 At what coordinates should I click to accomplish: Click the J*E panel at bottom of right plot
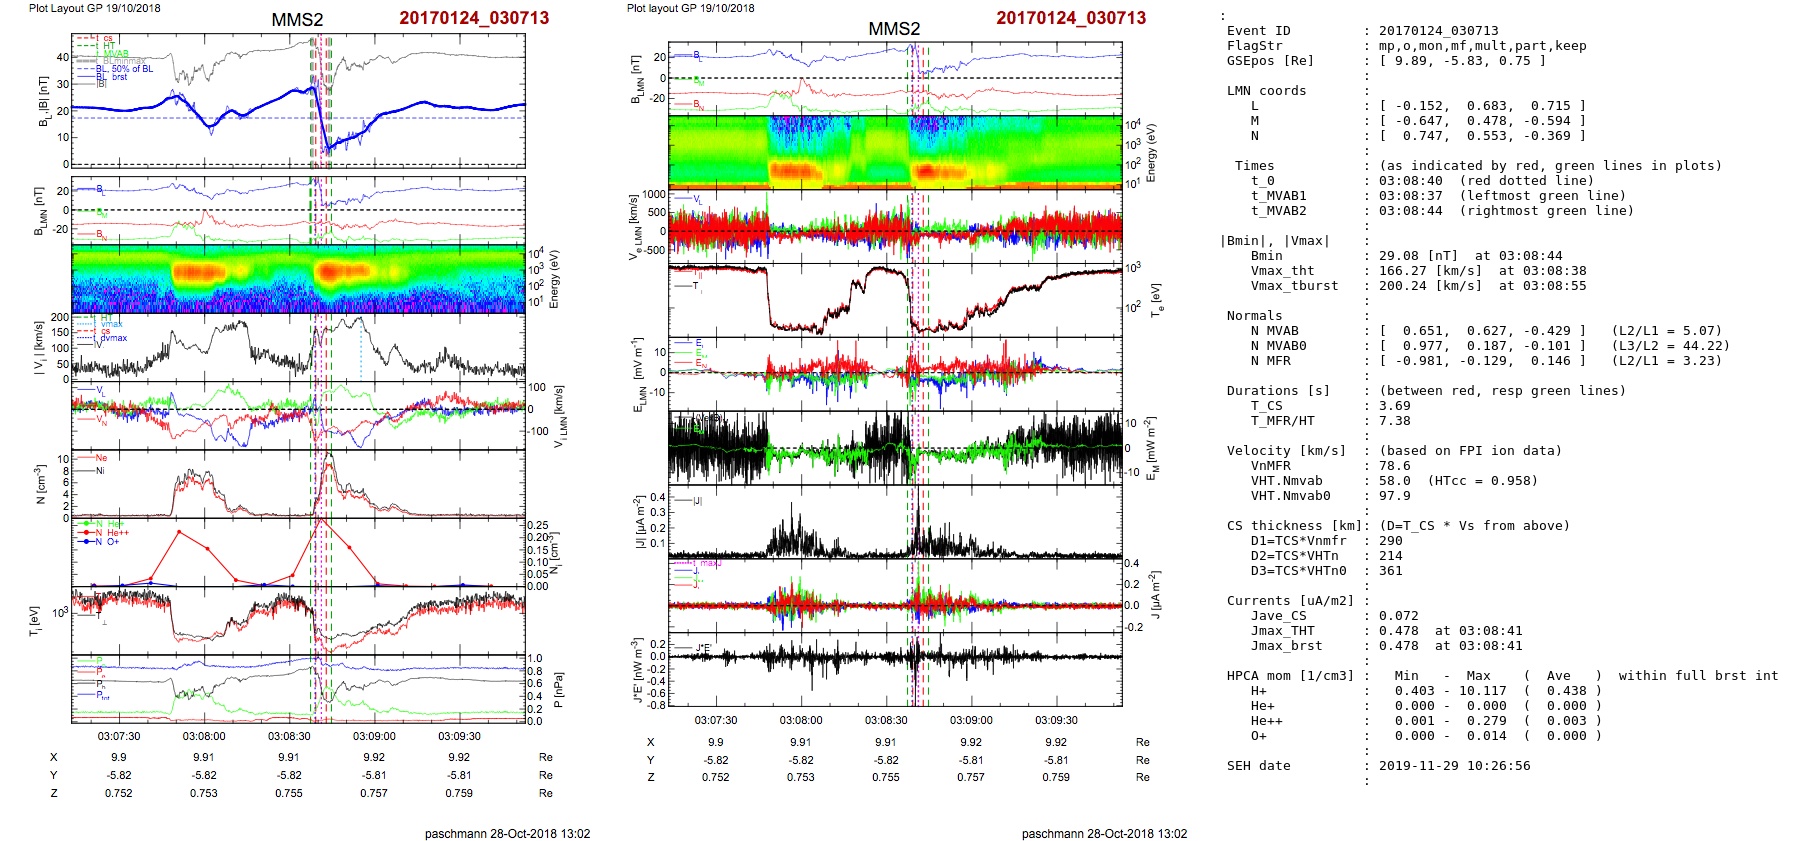click(895, 669)
